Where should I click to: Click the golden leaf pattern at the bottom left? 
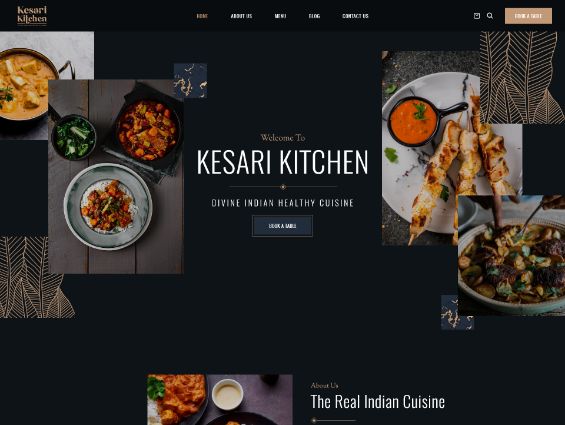click(x=34, y=277)
